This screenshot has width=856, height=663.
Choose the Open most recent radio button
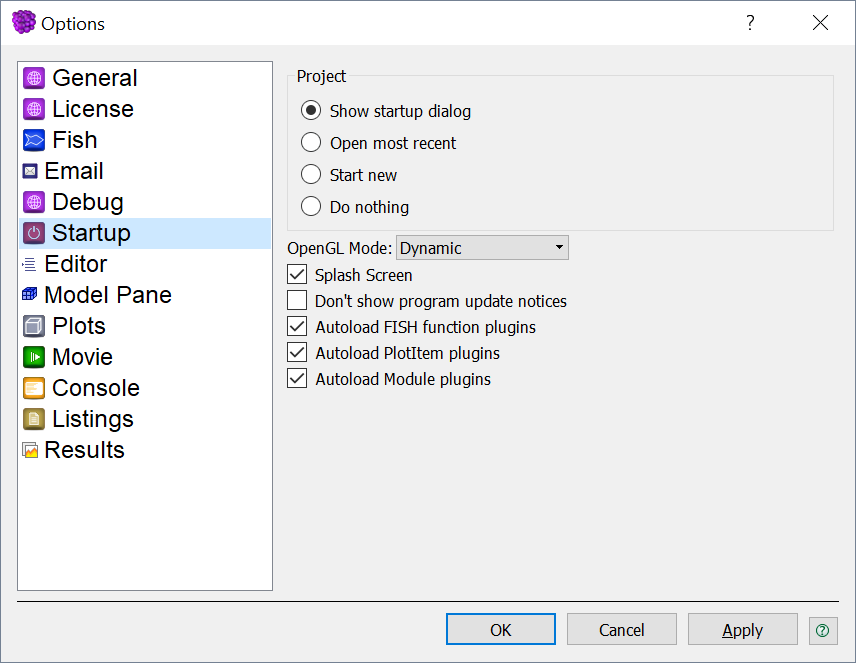point(311,143)
